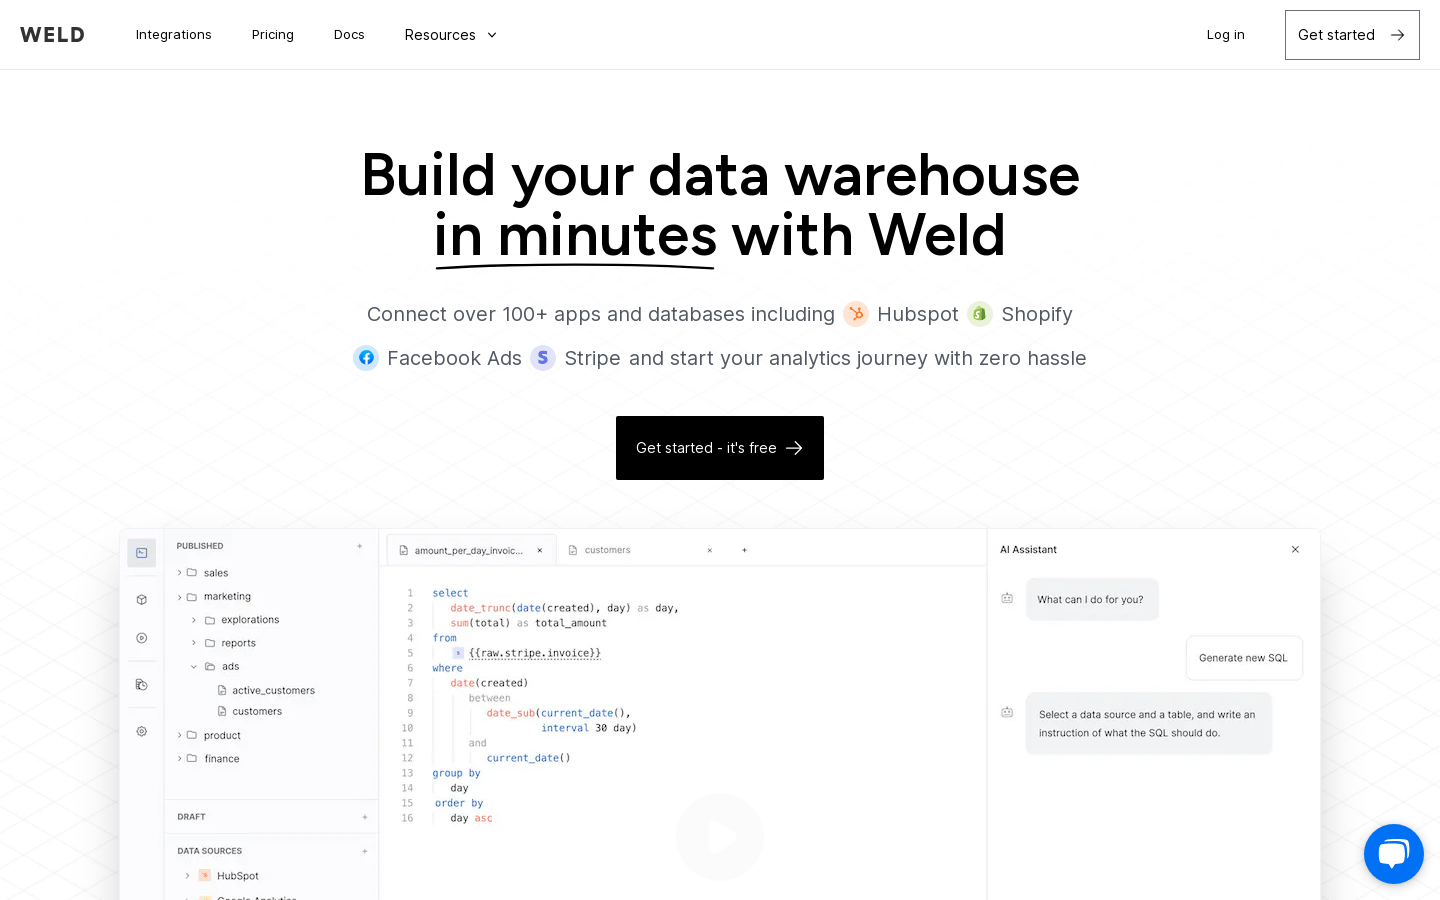The height and width of the screenshot is (900, 1440).
Task: Click the sales folder icon
Action: [x=192, y=573]
